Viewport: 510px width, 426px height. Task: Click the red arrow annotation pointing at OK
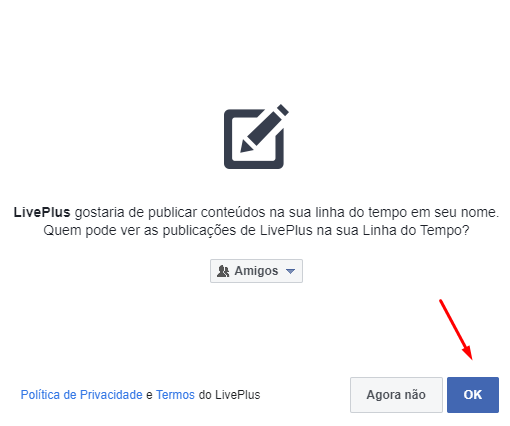pyautogui.click(x=456, y=329)
